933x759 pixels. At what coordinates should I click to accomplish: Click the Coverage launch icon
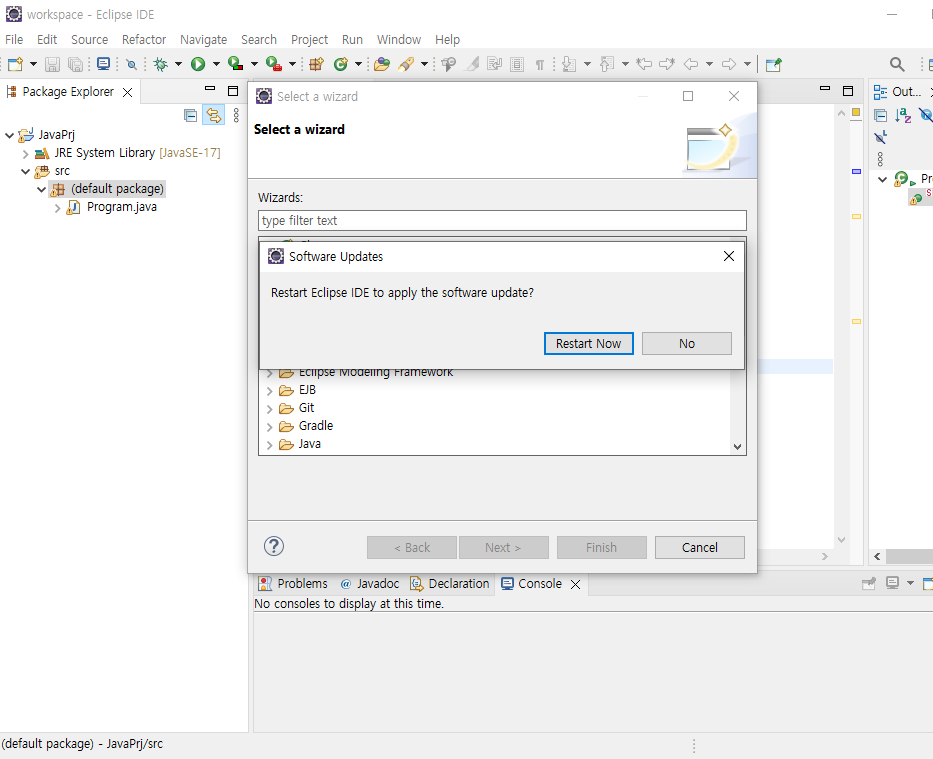tap(236, 64)
